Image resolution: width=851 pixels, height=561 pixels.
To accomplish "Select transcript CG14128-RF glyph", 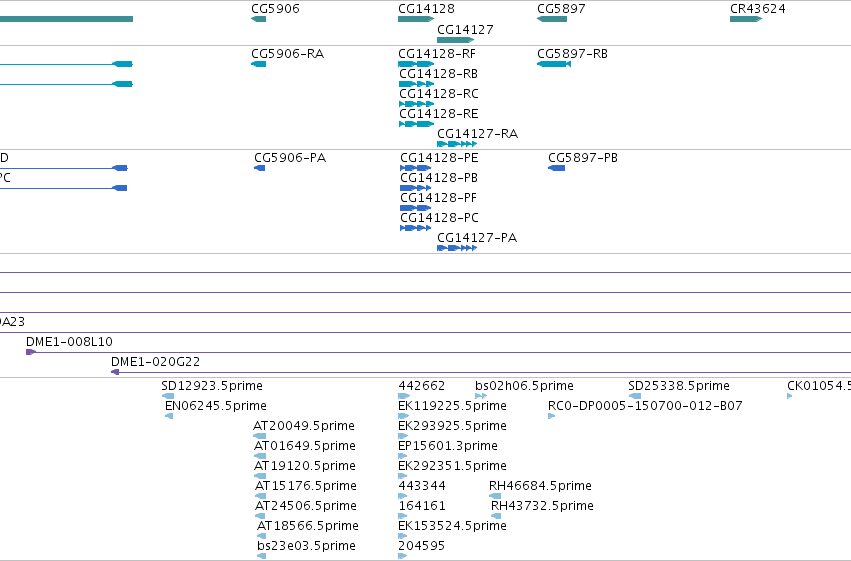I will pos(416,64).
